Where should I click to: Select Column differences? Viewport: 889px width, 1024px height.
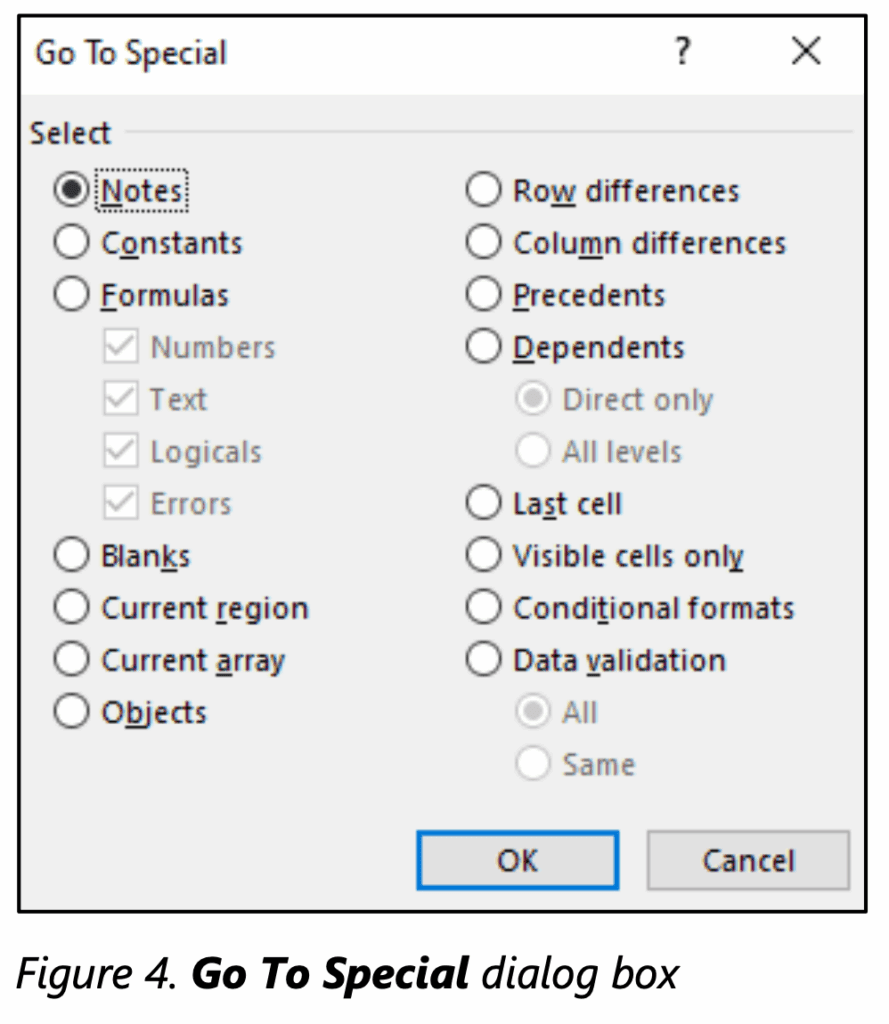click(x=483, y=241)
